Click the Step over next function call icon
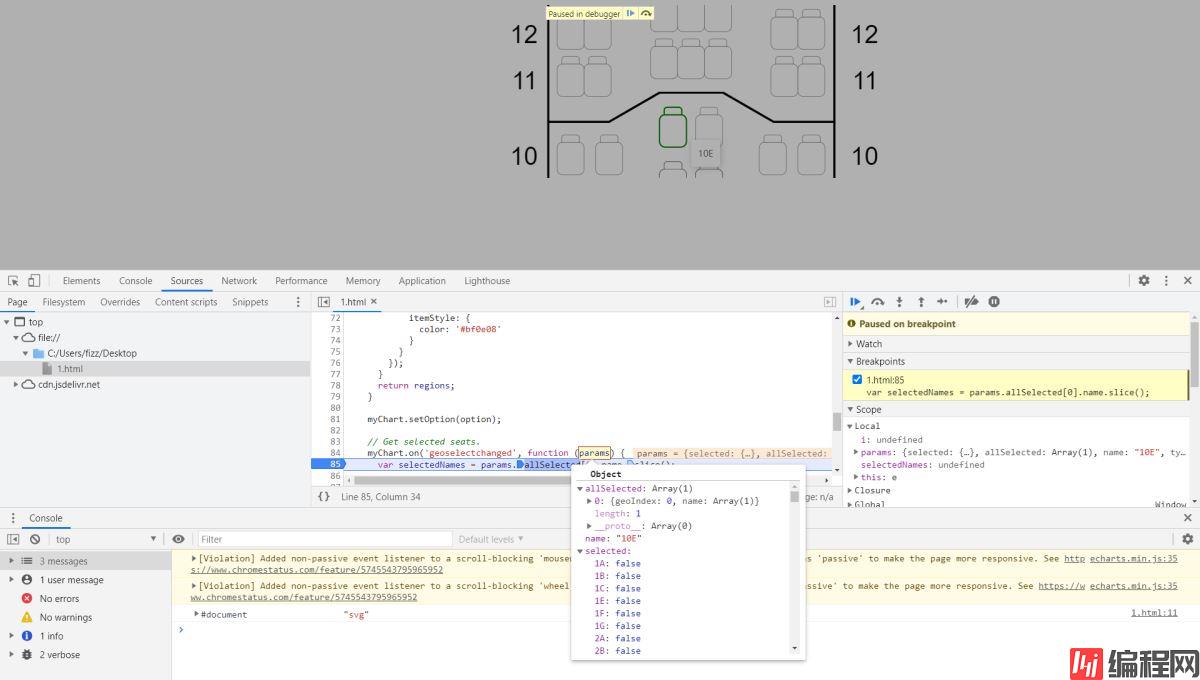The width and height of the screenshot is (1200, 680). pos(878,302)
